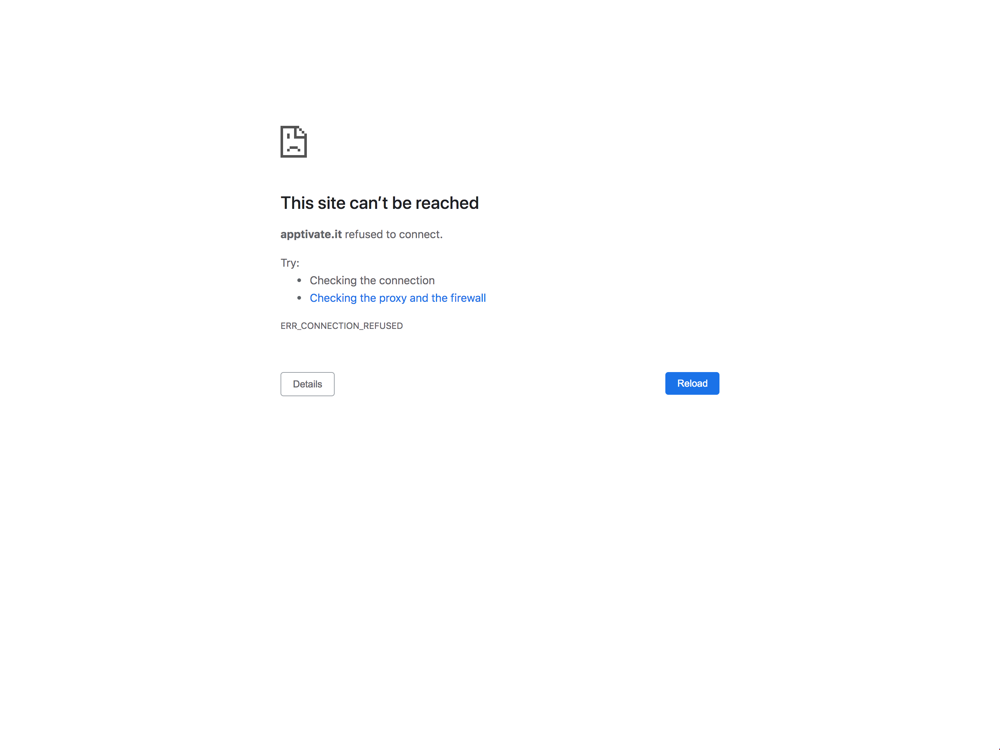1000x750 pixels.
Task: Click the 'Try:' label
Action: click(290, 263)
